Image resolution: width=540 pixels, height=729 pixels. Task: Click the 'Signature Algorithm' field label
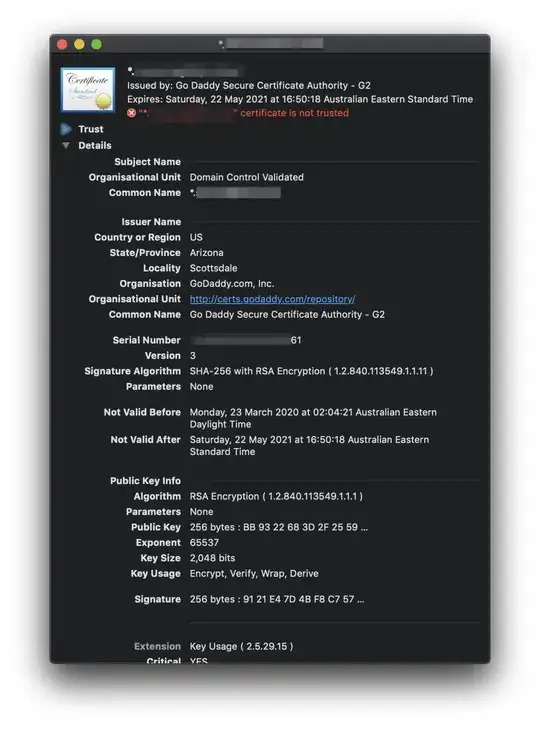point(133,371)
